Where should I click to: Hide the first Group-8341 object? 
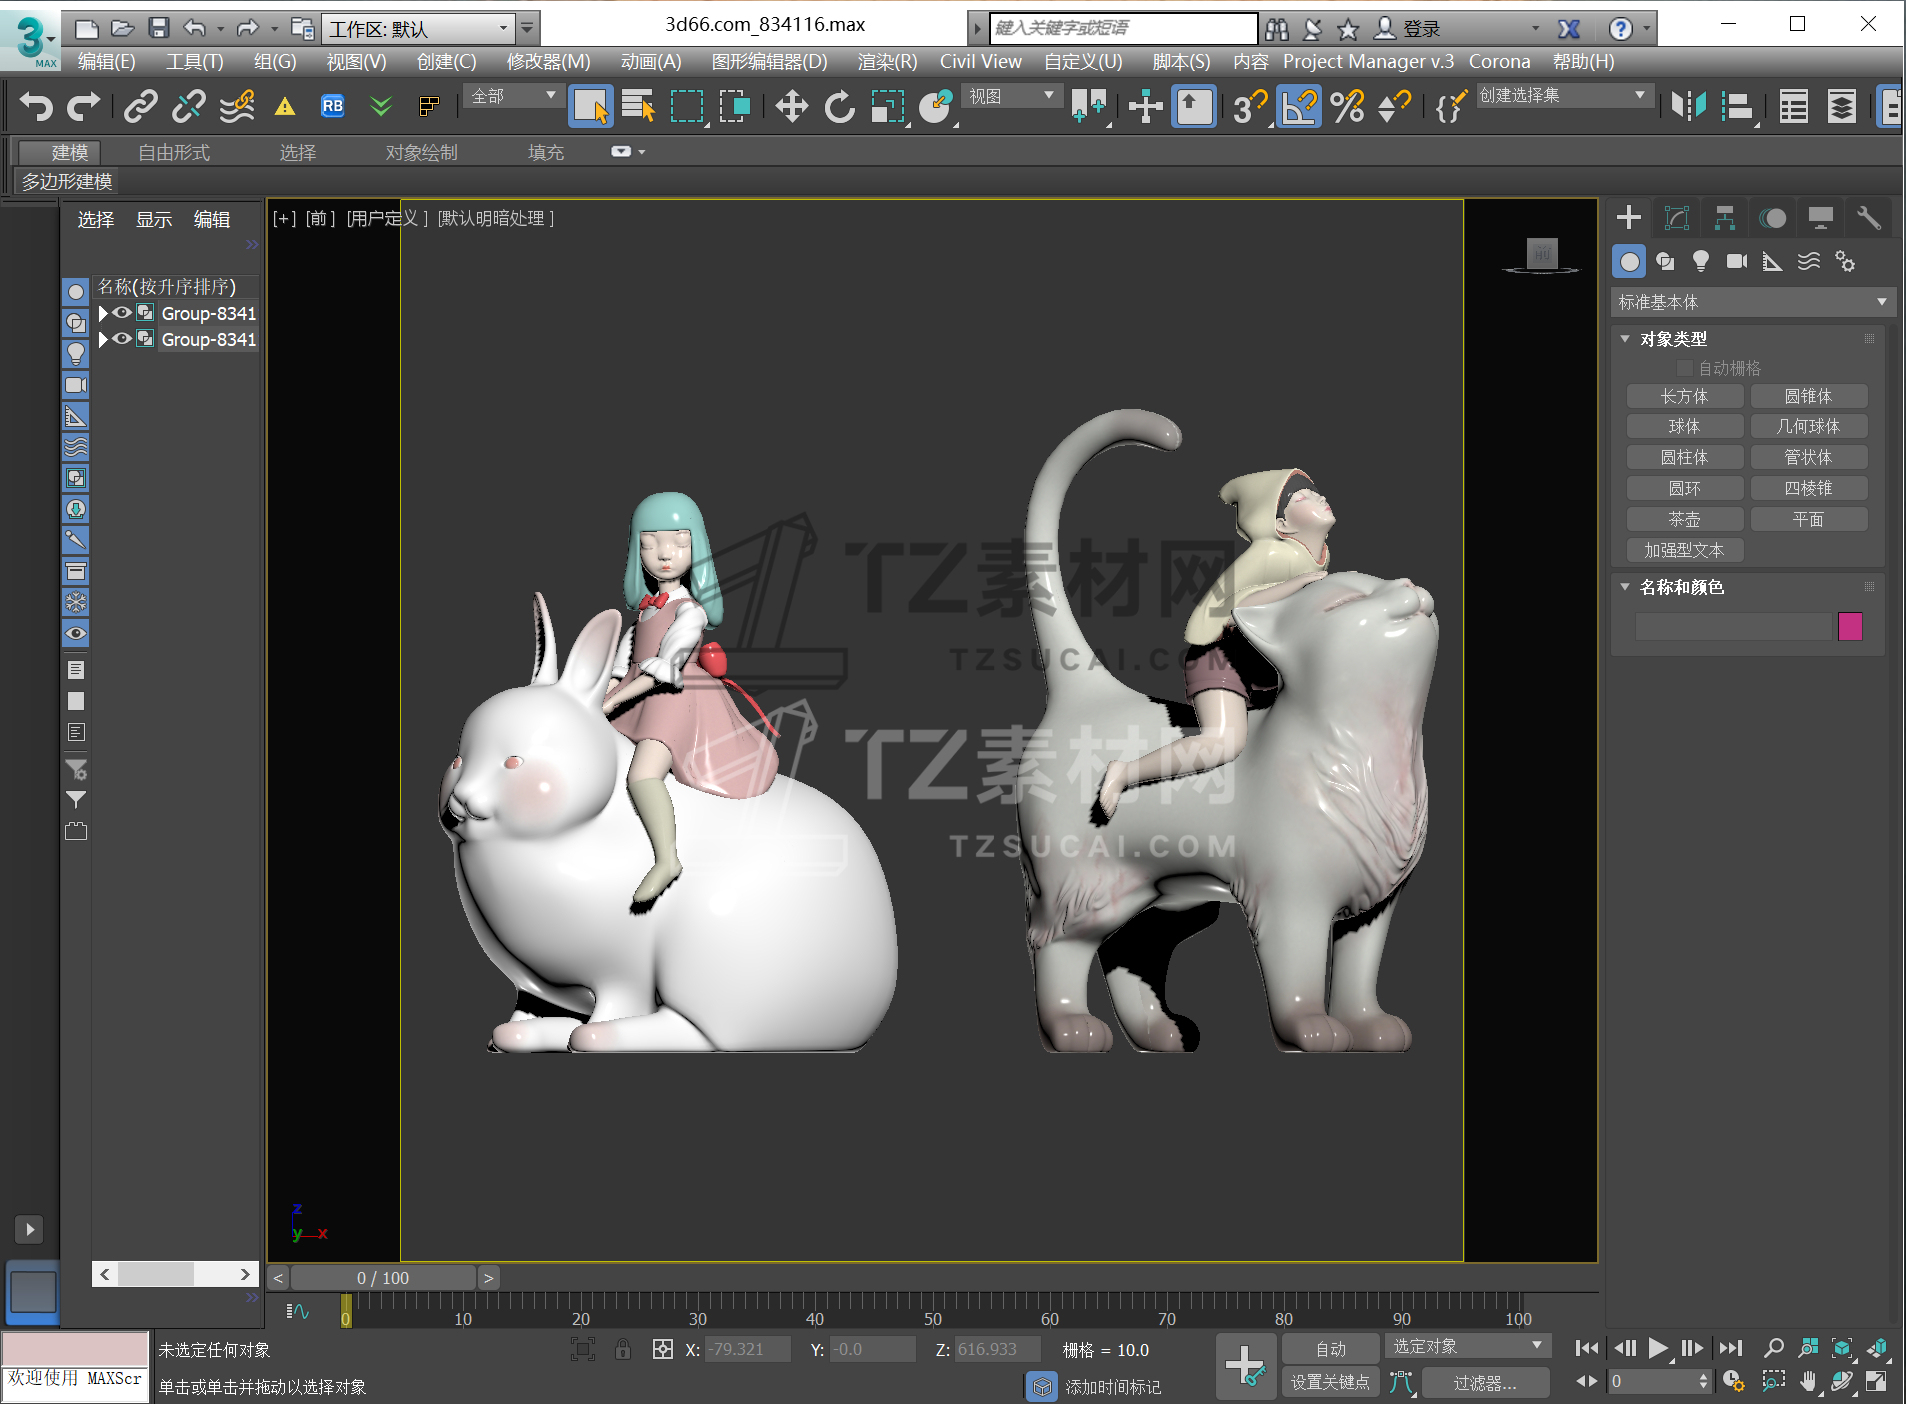tap(122, 313)
